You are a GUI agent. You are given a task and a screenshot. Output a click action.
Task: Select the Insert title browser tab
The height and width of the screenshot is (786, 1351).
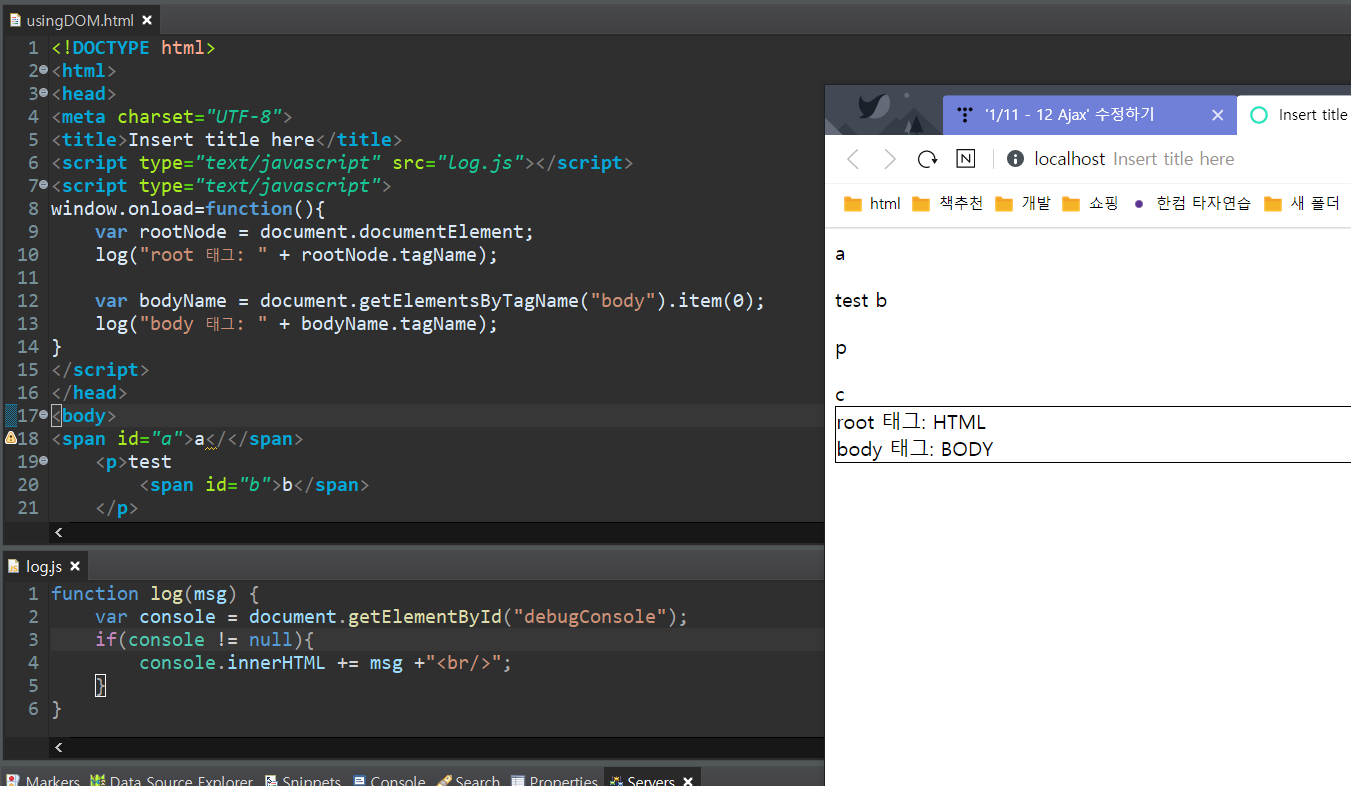(x=1296, y=115)
